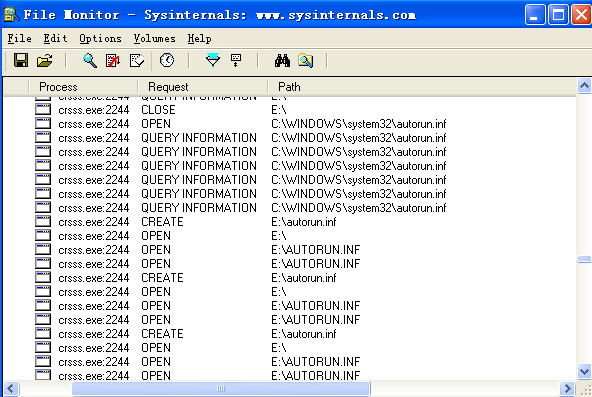Close the File Monitor window

[x=581, y=15]
